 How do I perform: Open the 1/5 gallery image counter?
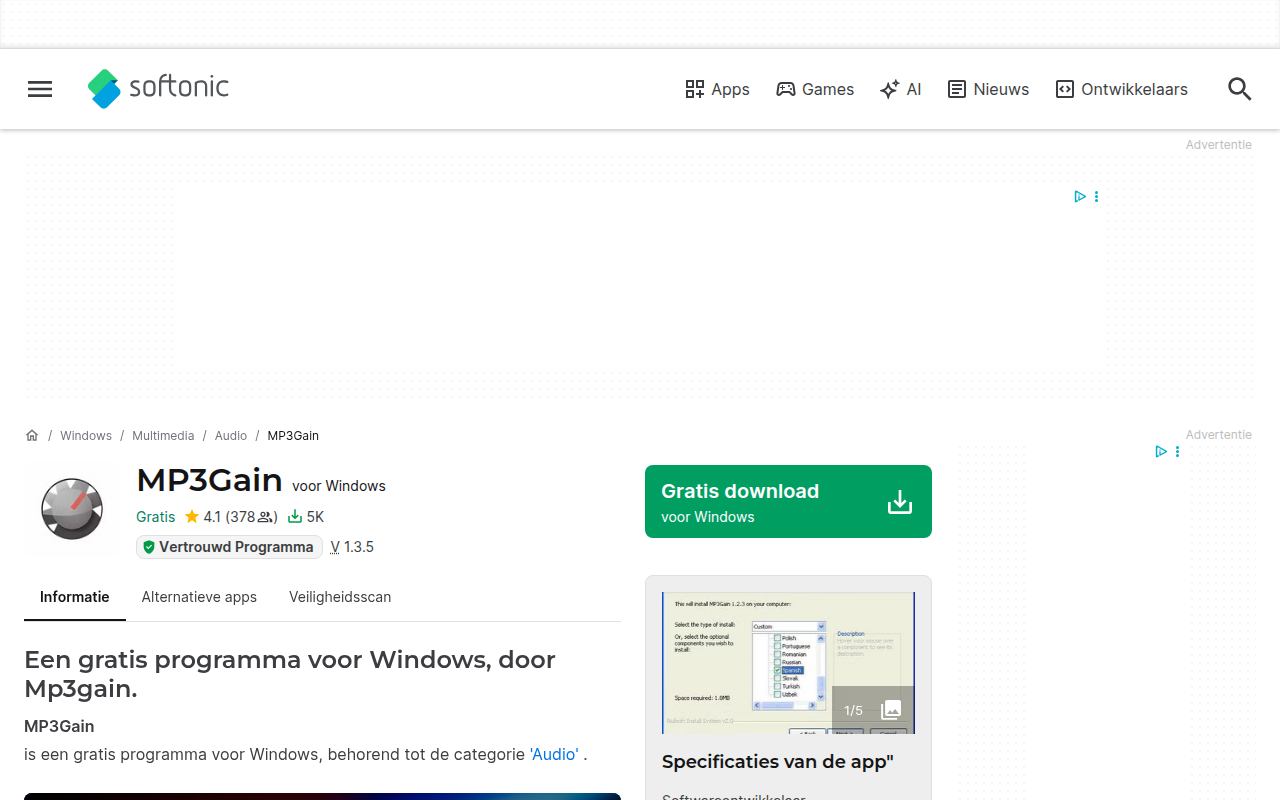(873, 710)
